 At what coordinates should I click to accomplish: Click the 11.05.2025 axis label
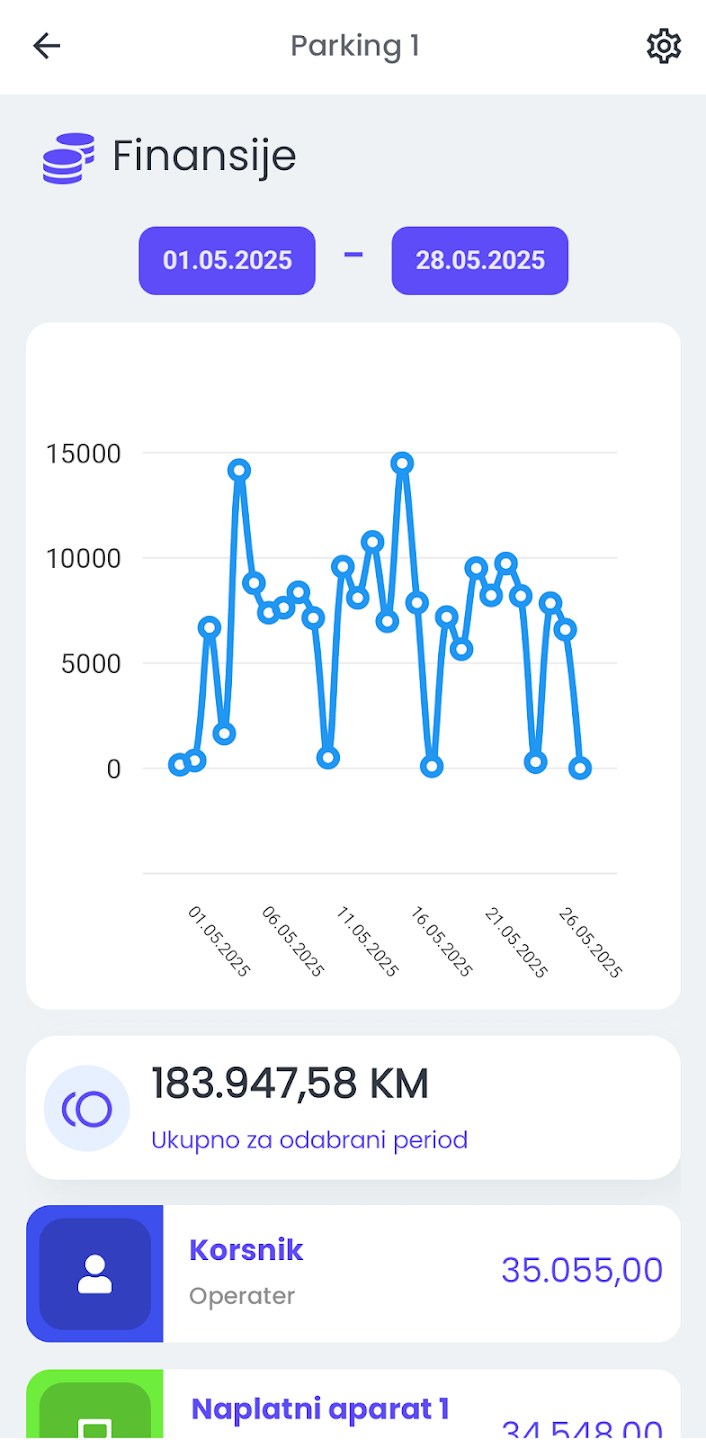point(367,943)
